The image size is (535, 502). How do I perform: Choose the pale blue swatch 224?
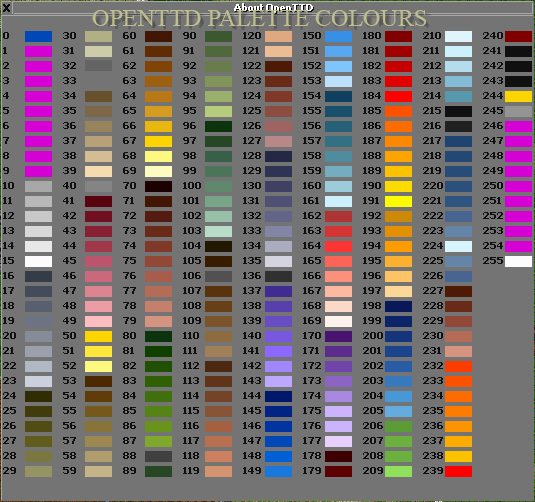459,247
